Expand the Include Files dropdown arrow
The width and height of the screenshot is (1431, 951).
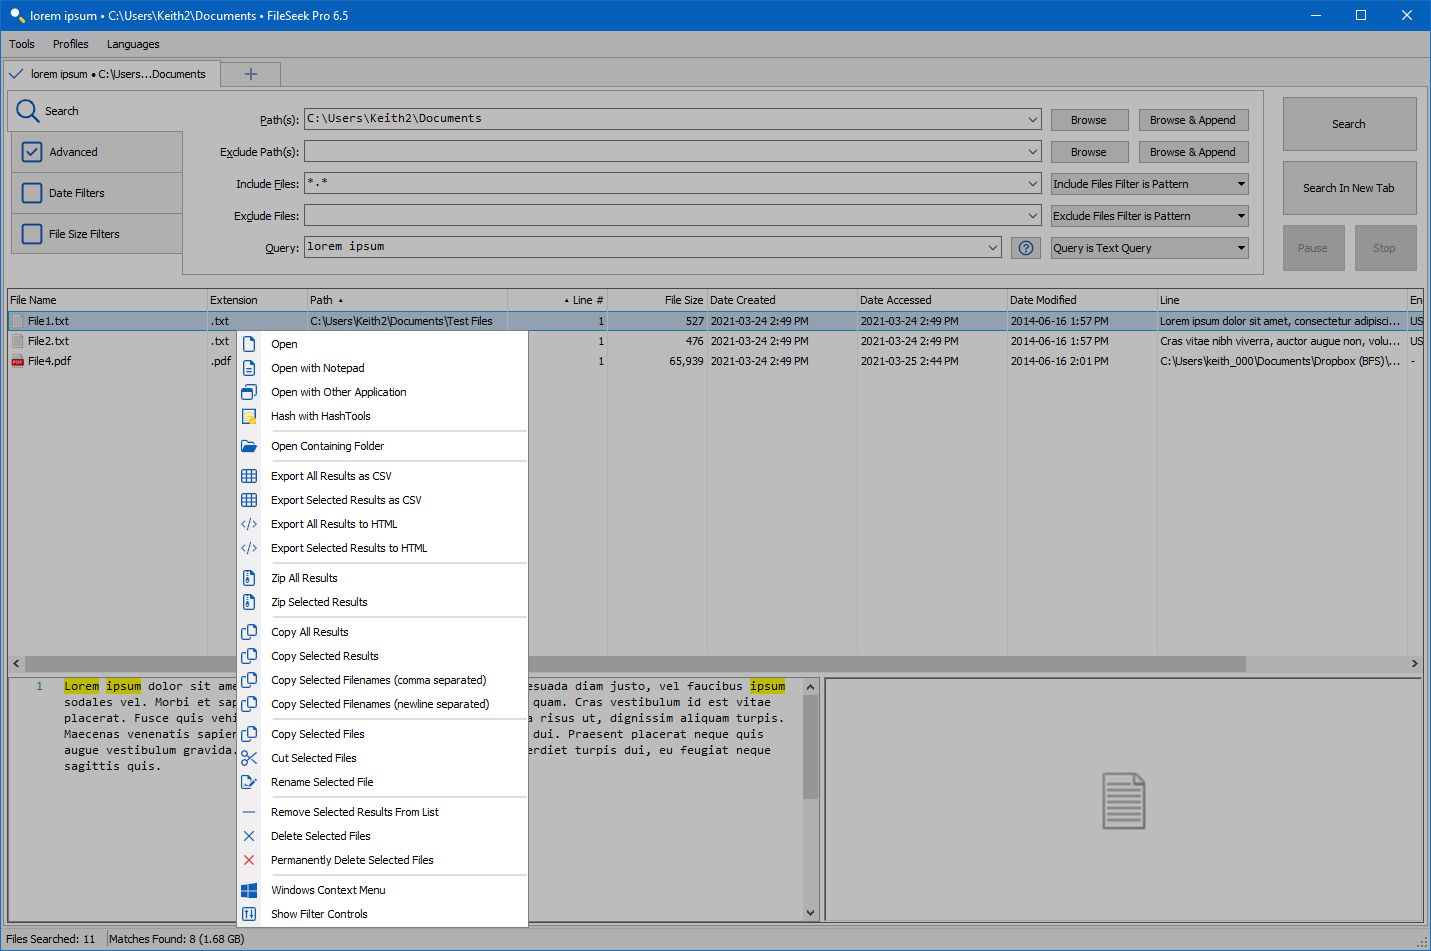pyautogui.click(x=1033, y=184)
